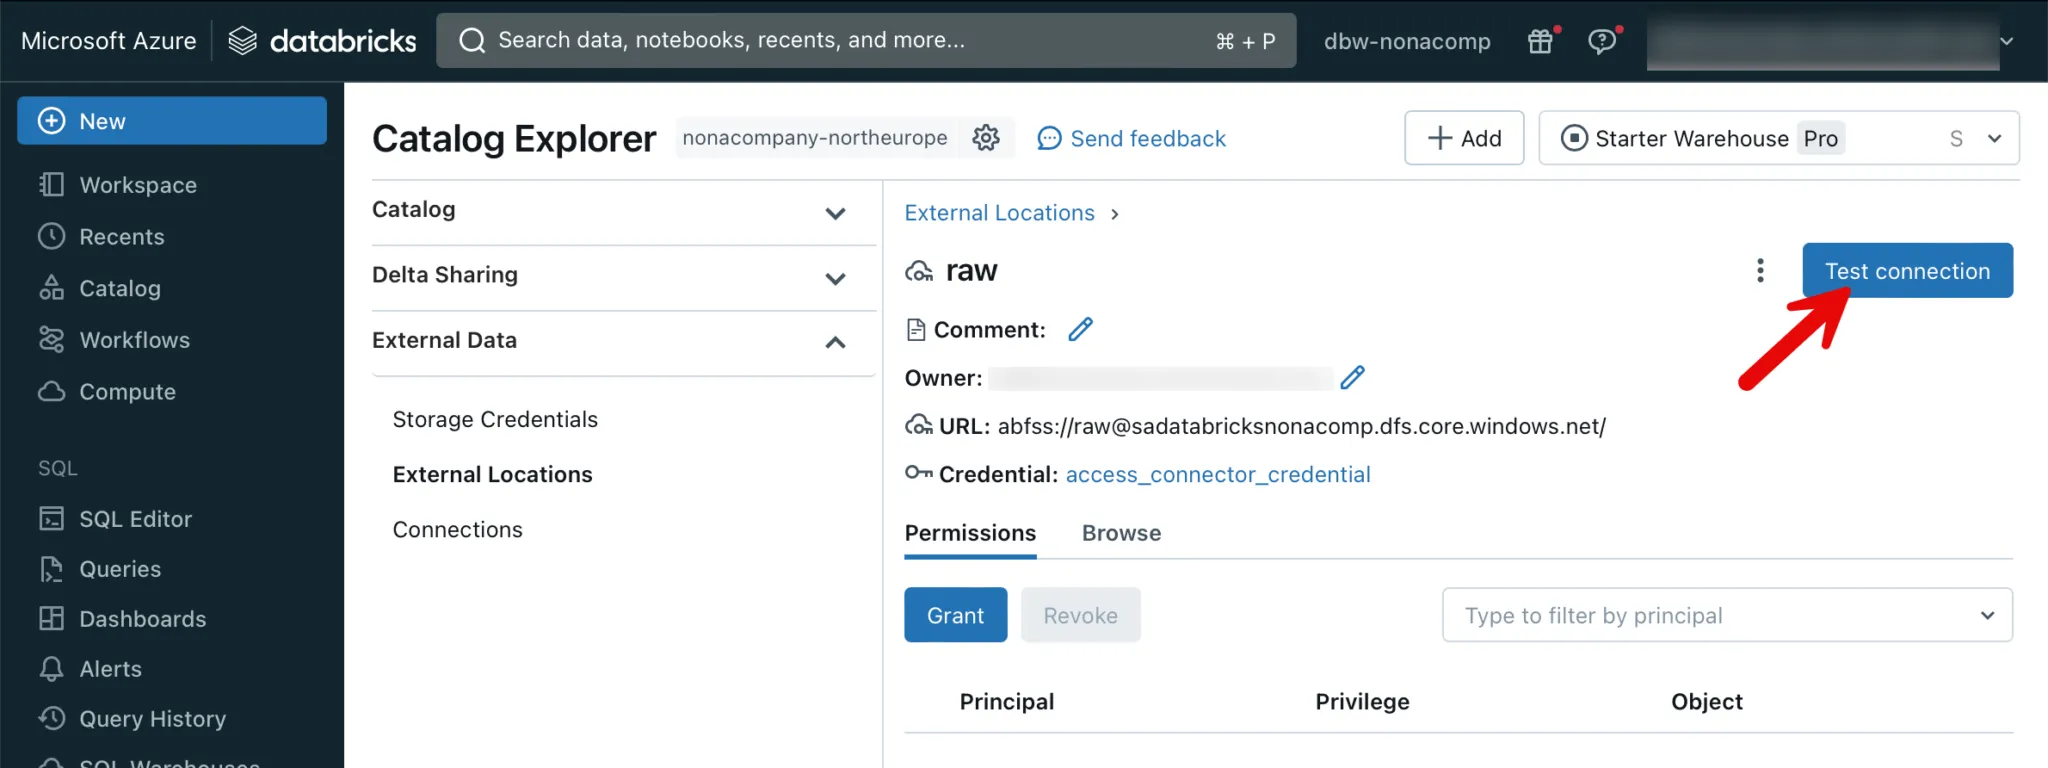This screenshot has height=768, width=2048.
Task: Open metastore settings gear icon
Action: [986, 138]
